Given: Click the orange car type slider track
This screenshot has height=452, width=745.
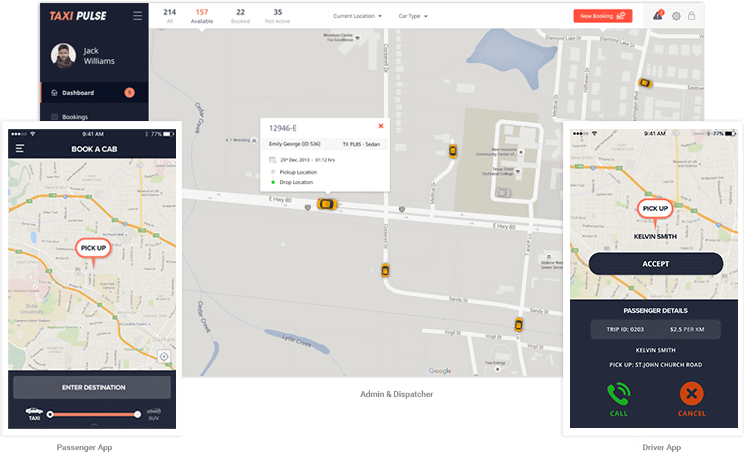Looking at the screenshot, I should point(94,414).
